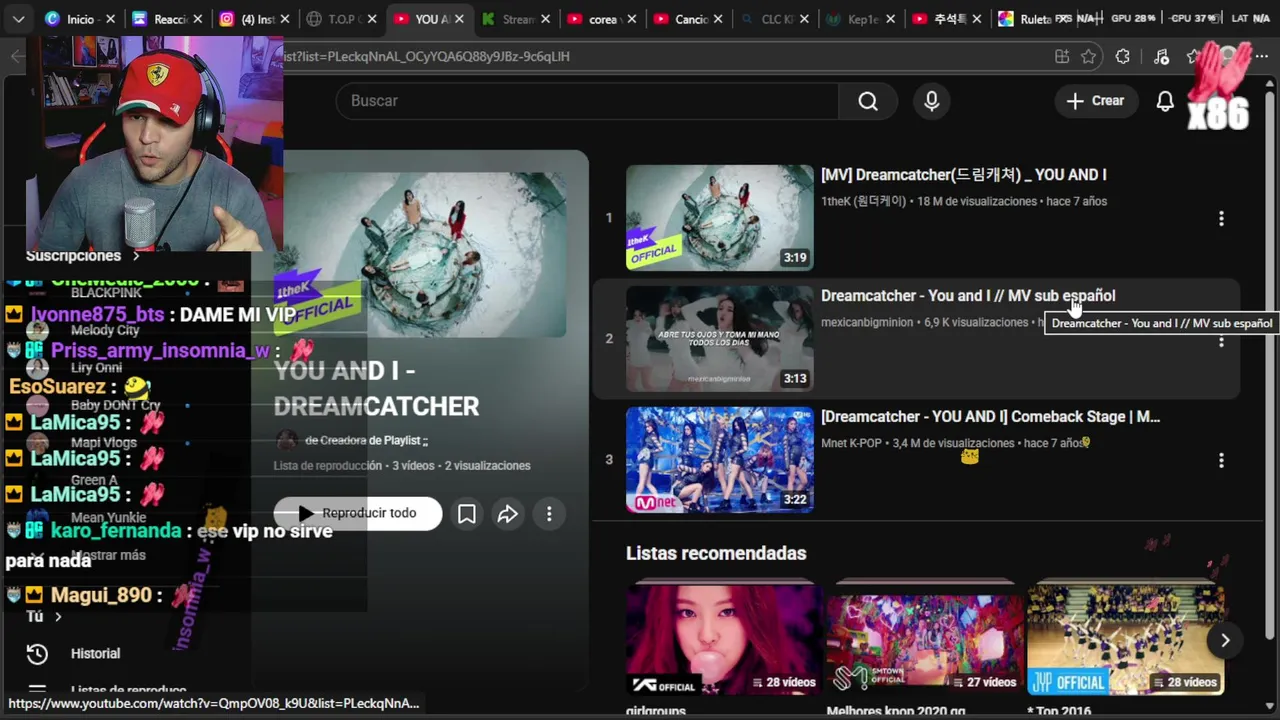Screen dimensions: 1280x720
Task: Open the browser tab list dropdown arrow
Action: [18, 19]
